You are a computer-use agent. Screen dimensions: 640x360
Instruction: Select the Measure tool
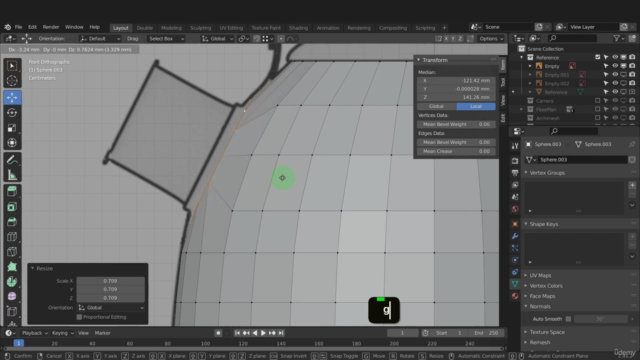coord(12,175)
